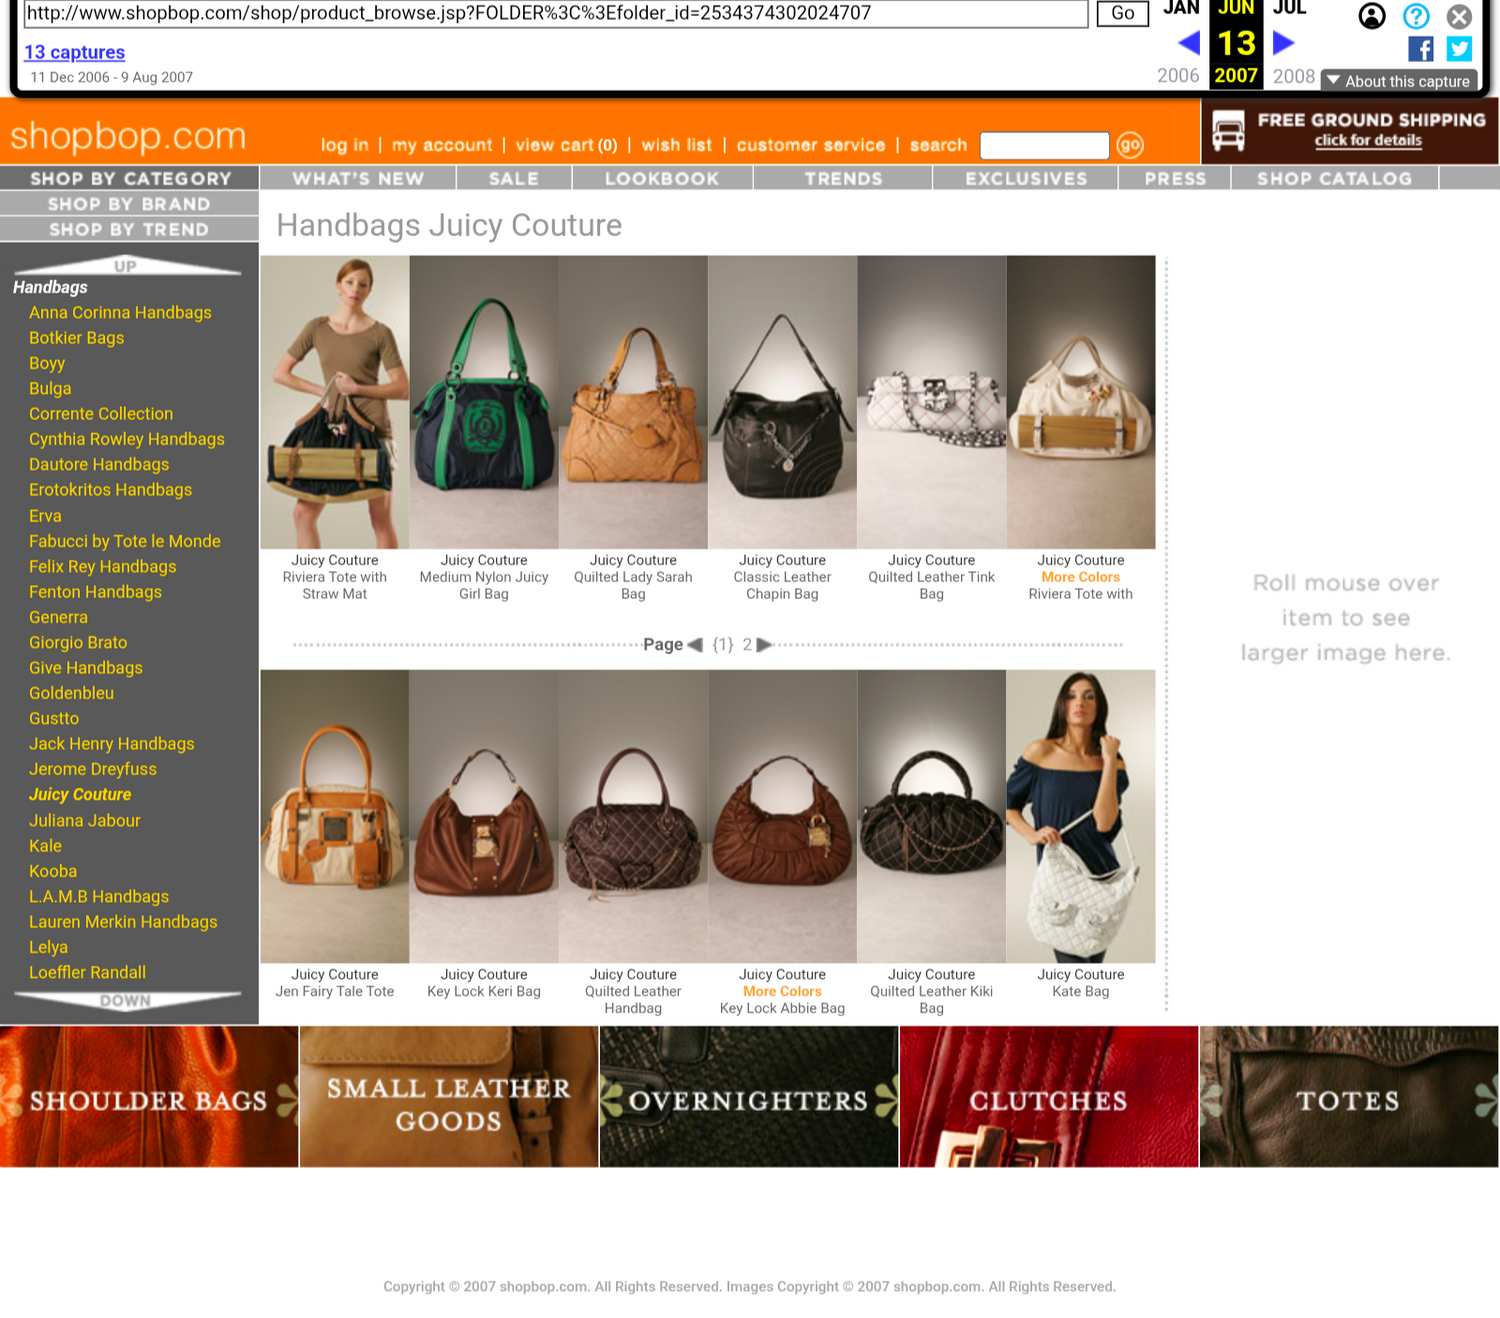Select Anna Corinna Handbags in the brand list
Image resolution: width=1500 pixels, height=1318 pixels.
[x=120, y=313]
